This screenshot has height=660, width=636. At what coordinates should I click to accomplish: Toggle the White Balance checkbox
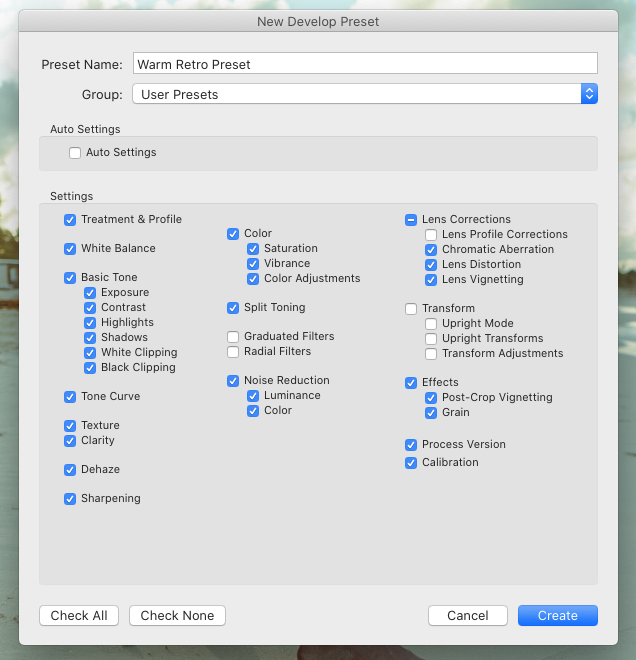point(70,249)
